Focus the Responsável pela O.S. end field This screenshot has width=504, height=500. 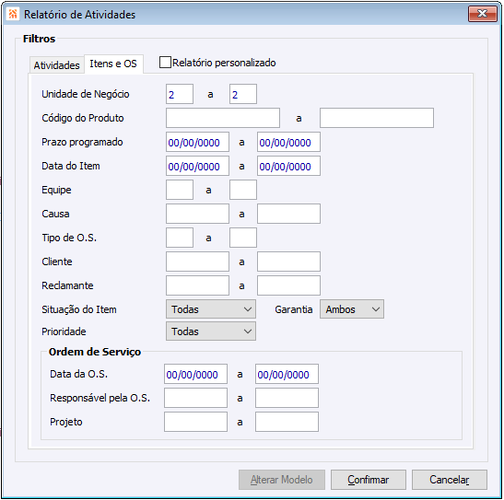pyautogui.click(x=287, y=398)
